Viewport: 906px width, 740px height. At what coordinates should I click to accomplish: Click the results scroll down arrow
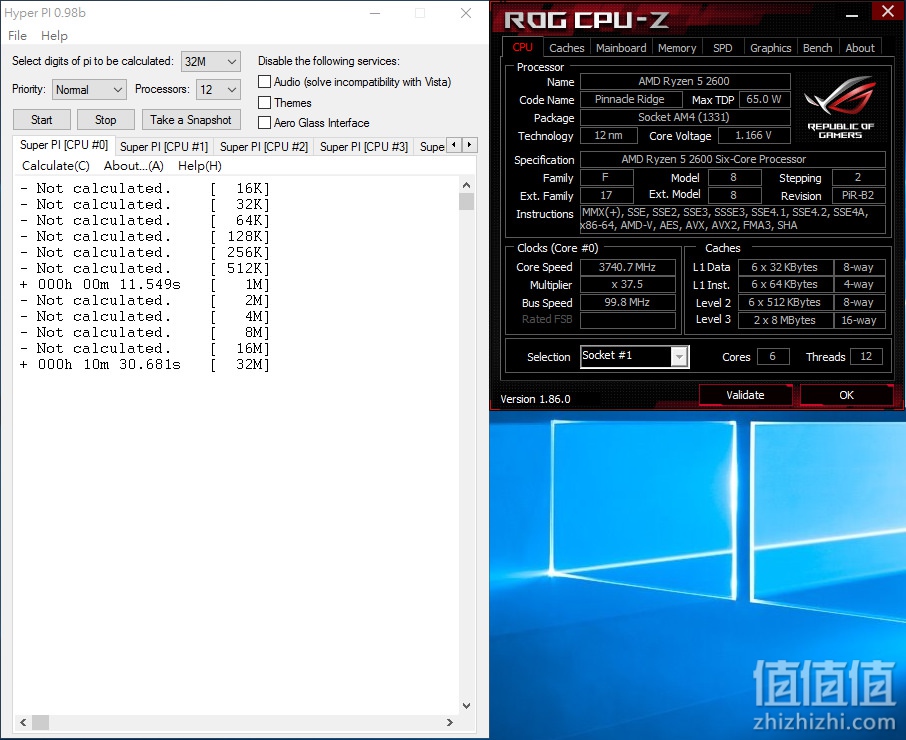[467, 705]
